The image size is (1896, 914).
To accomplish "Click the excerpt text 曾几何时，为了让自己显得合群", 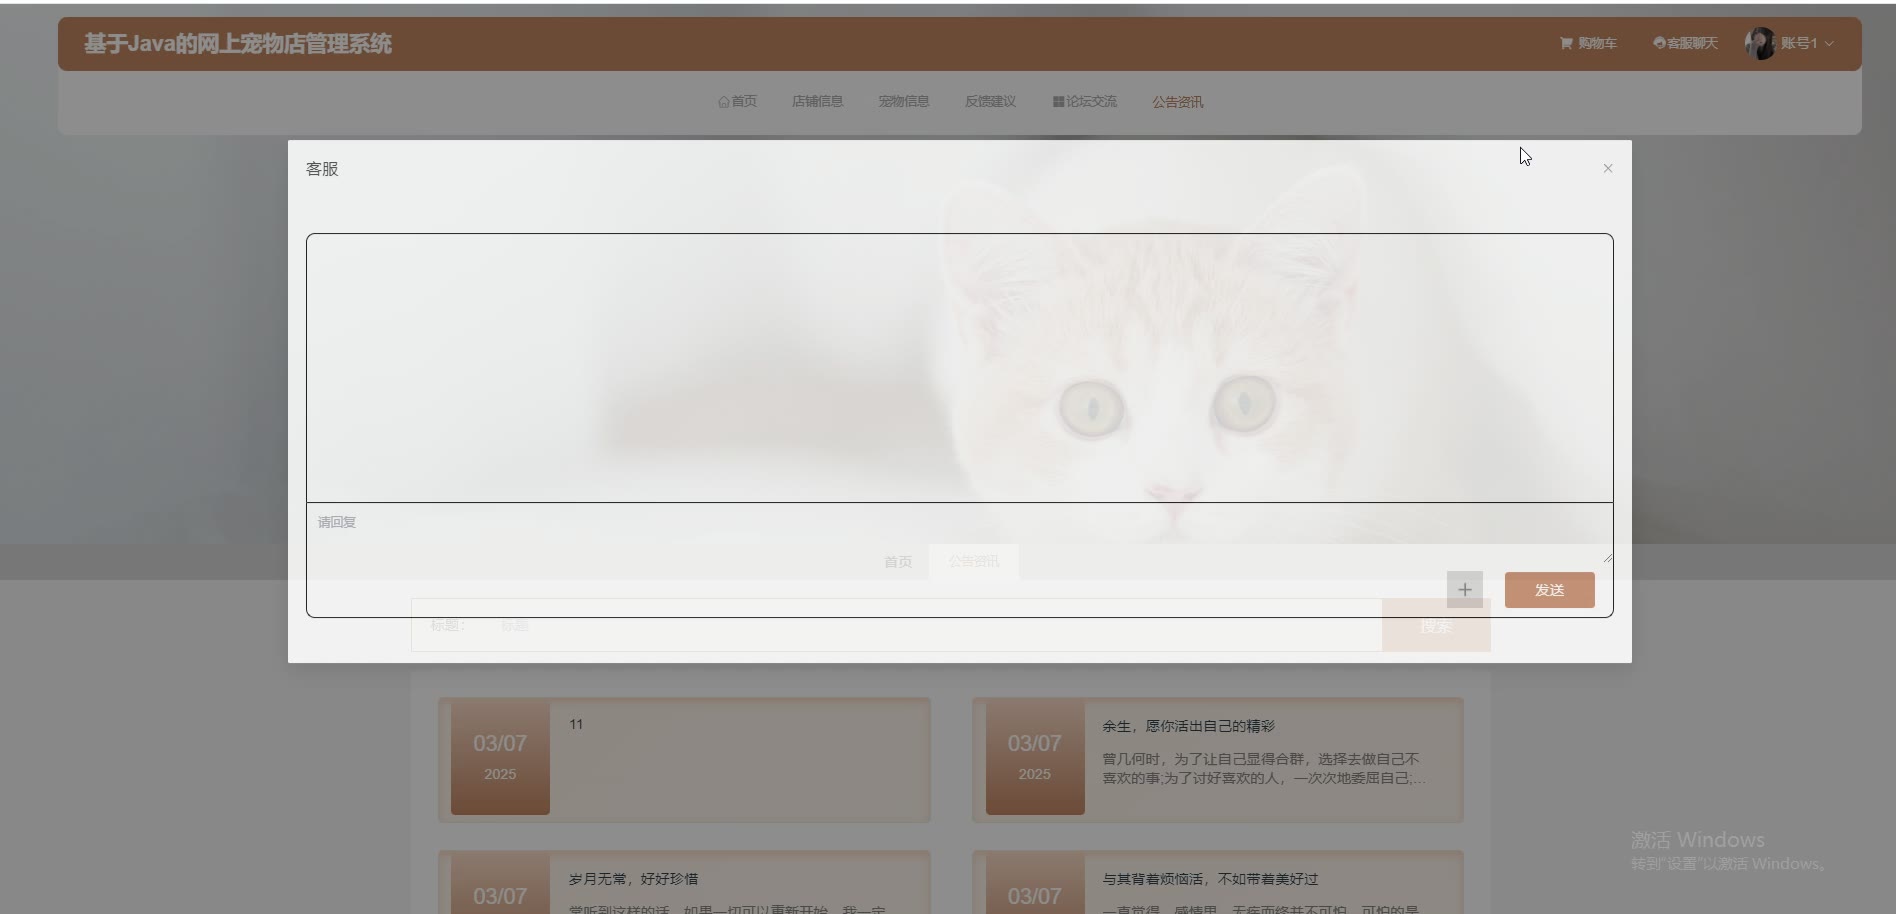I will 1263,768.
